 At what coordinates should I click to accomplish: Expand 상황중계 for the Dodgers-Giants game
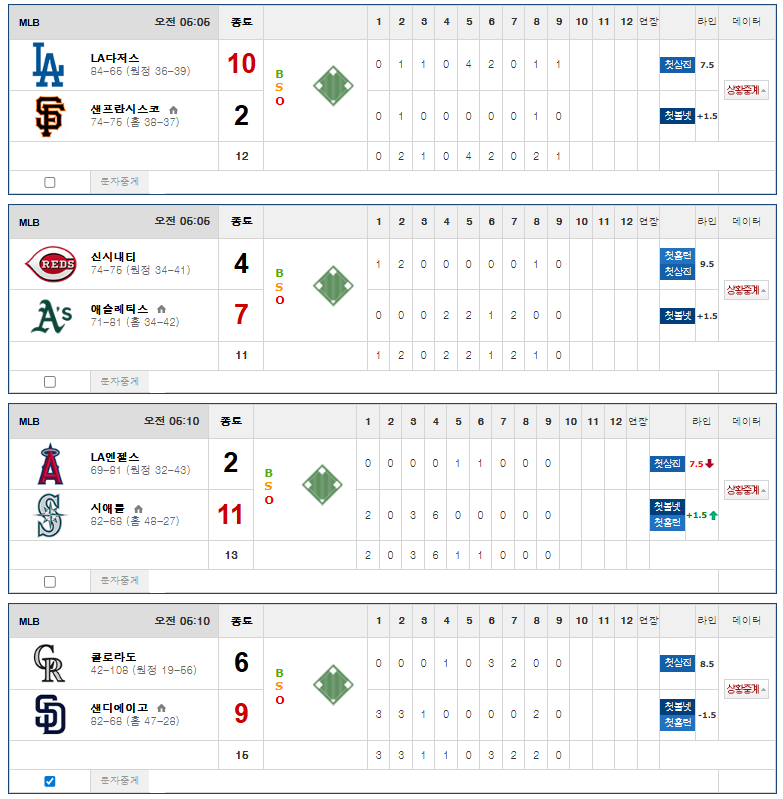pyautogui.click(x=746, y=90)
